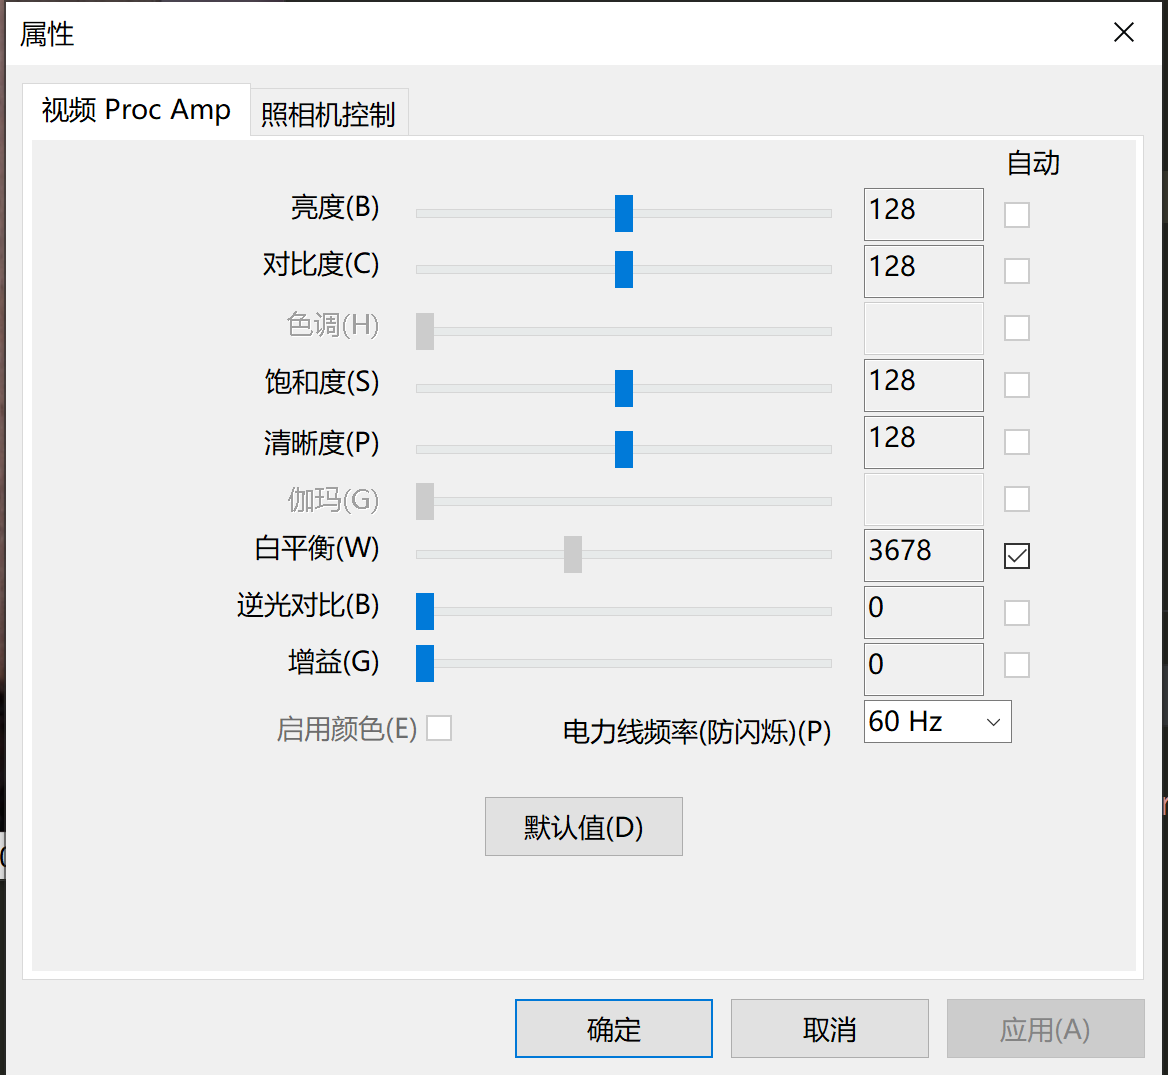Enable the 自动 checkbox for 对比度(C)

(1016, 271)
